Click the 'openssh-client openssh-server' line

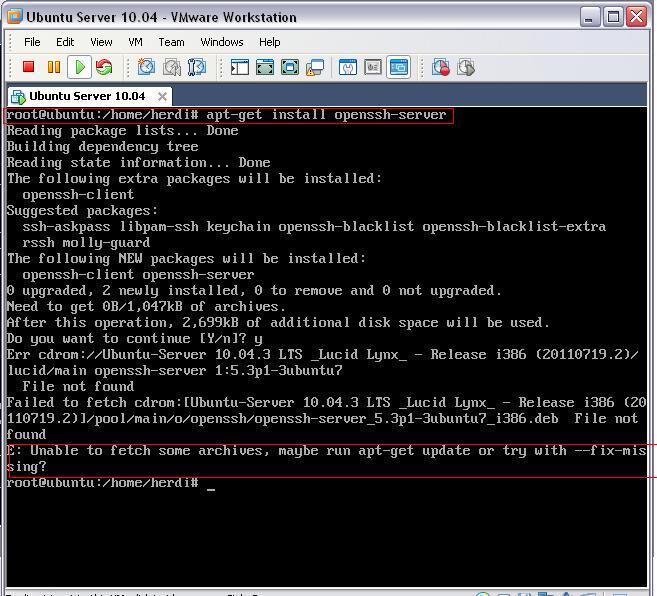pos(138,275)
